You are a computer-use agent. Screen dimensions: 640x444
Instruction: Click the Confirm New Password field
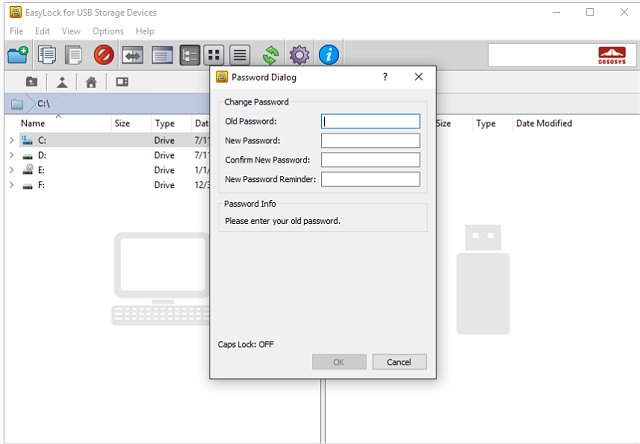pyautogui.click(x=370, y=160)
